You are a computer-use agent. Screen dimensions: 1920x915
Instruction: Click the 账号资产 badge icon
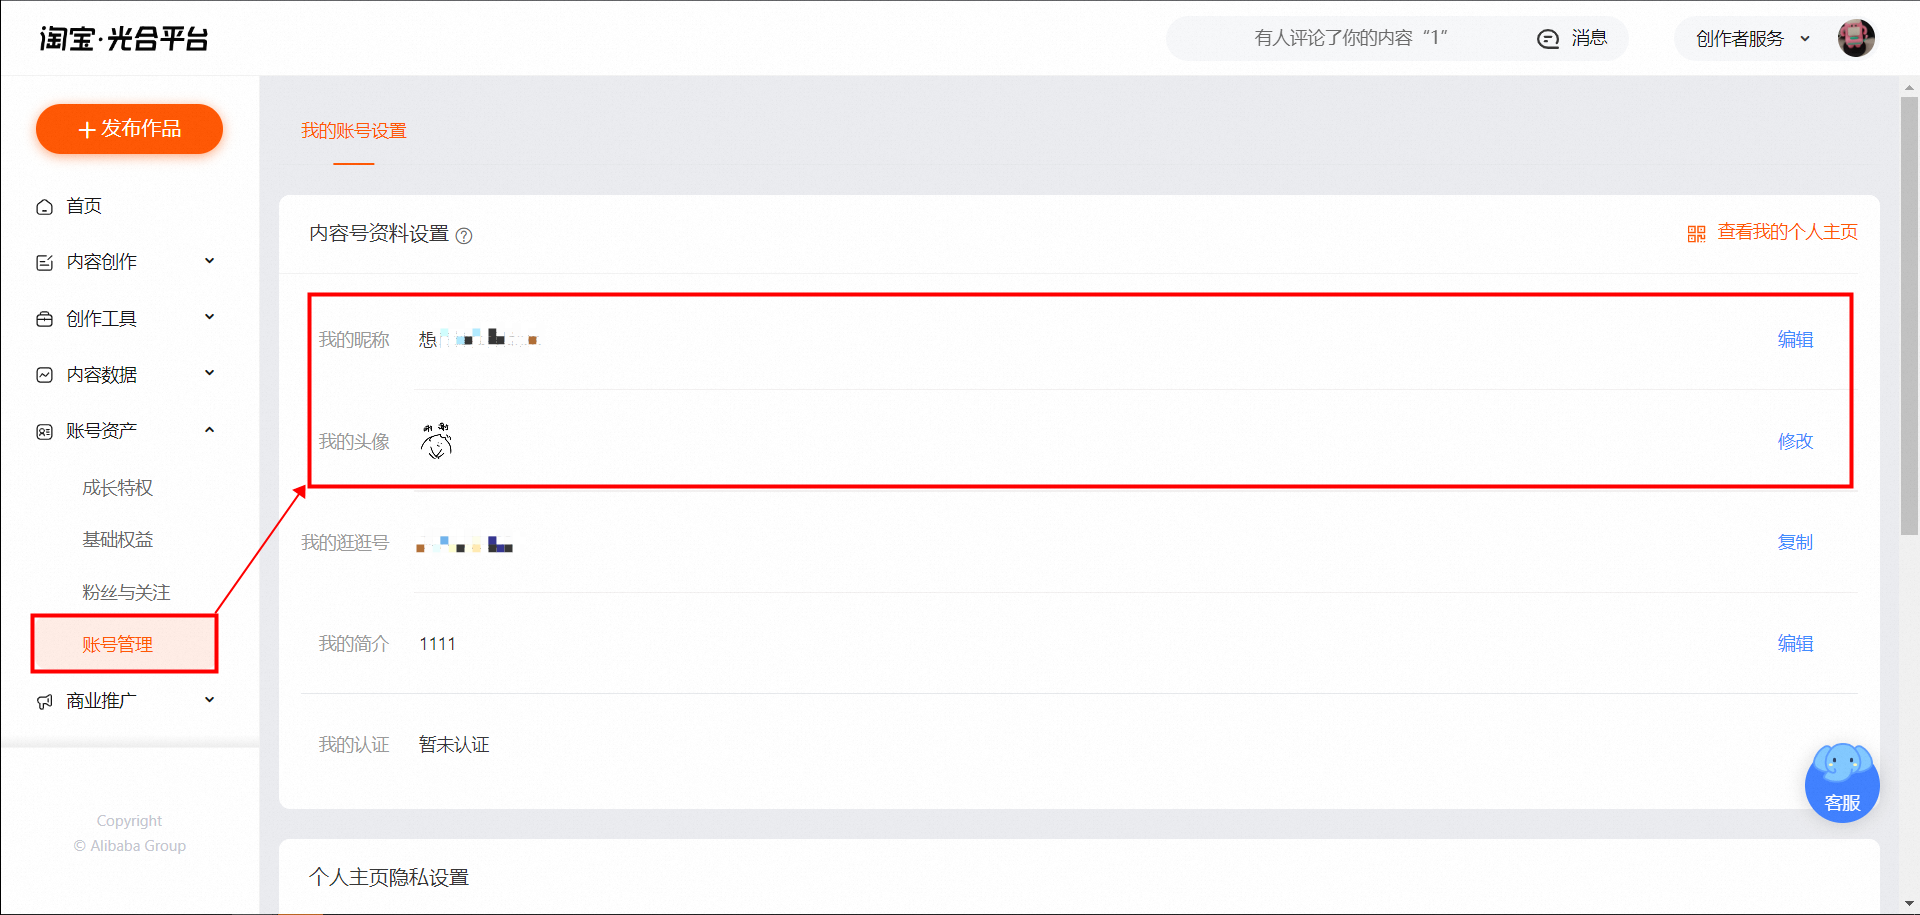click(x=44, y=432)
